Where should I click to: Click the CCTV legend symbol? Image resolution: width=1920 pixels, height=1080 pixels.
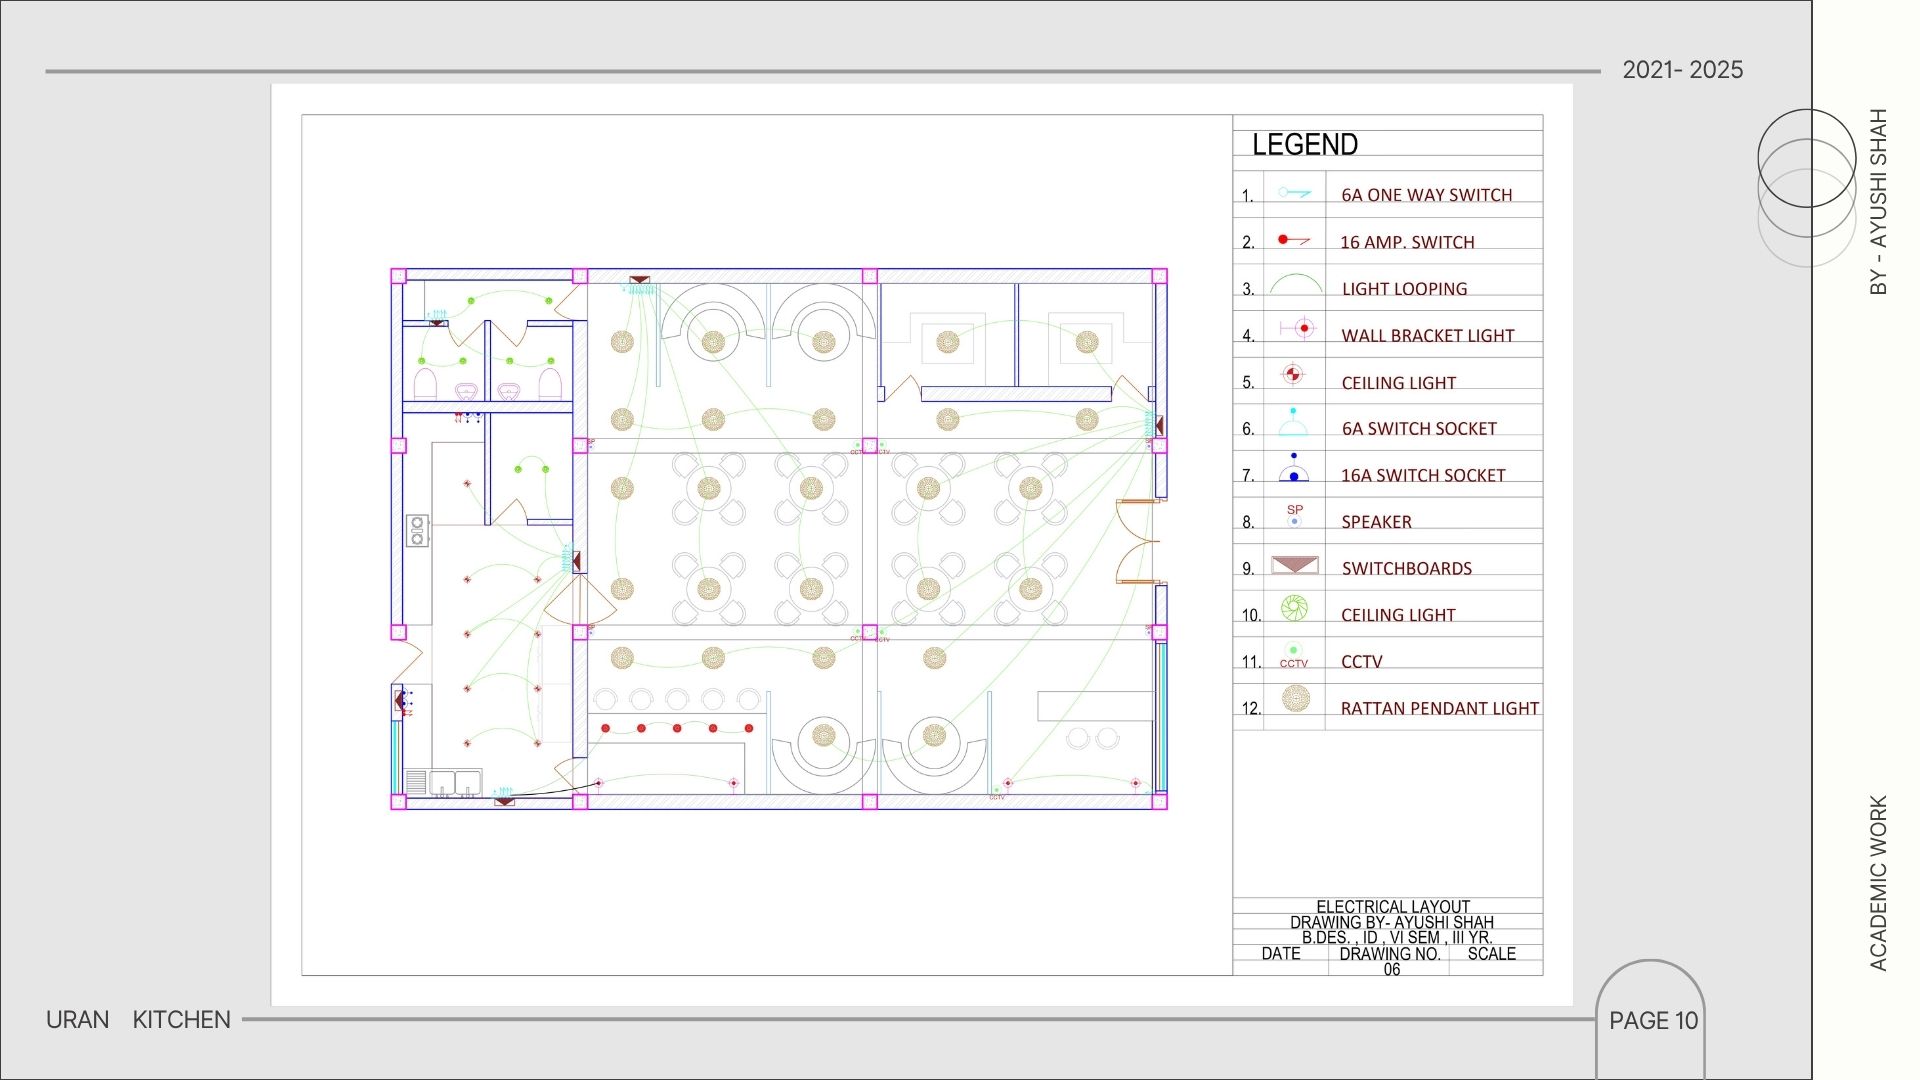coord(1294,656)
